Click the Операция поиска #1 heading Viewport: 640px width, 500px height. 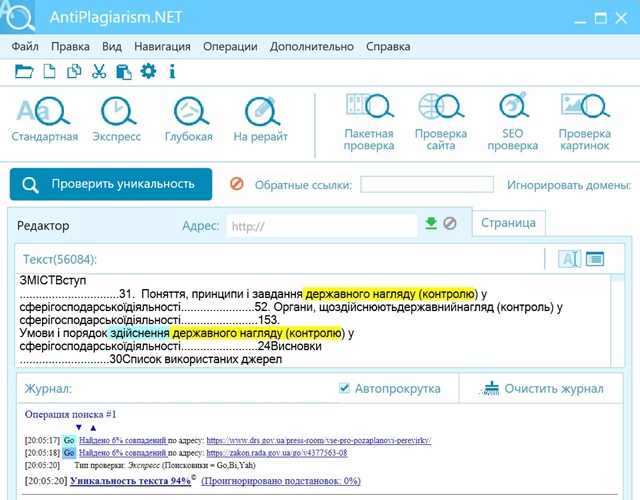point(70,414)
